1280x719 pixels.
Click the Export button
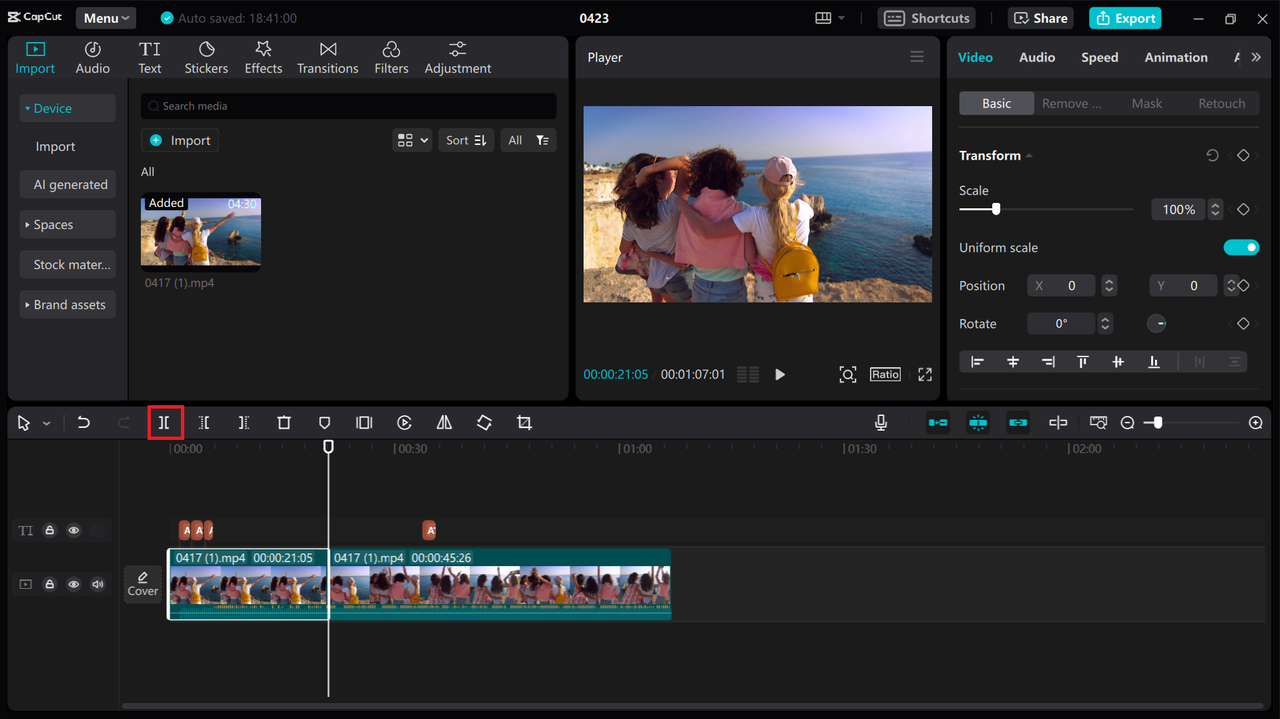point(1125,18)
